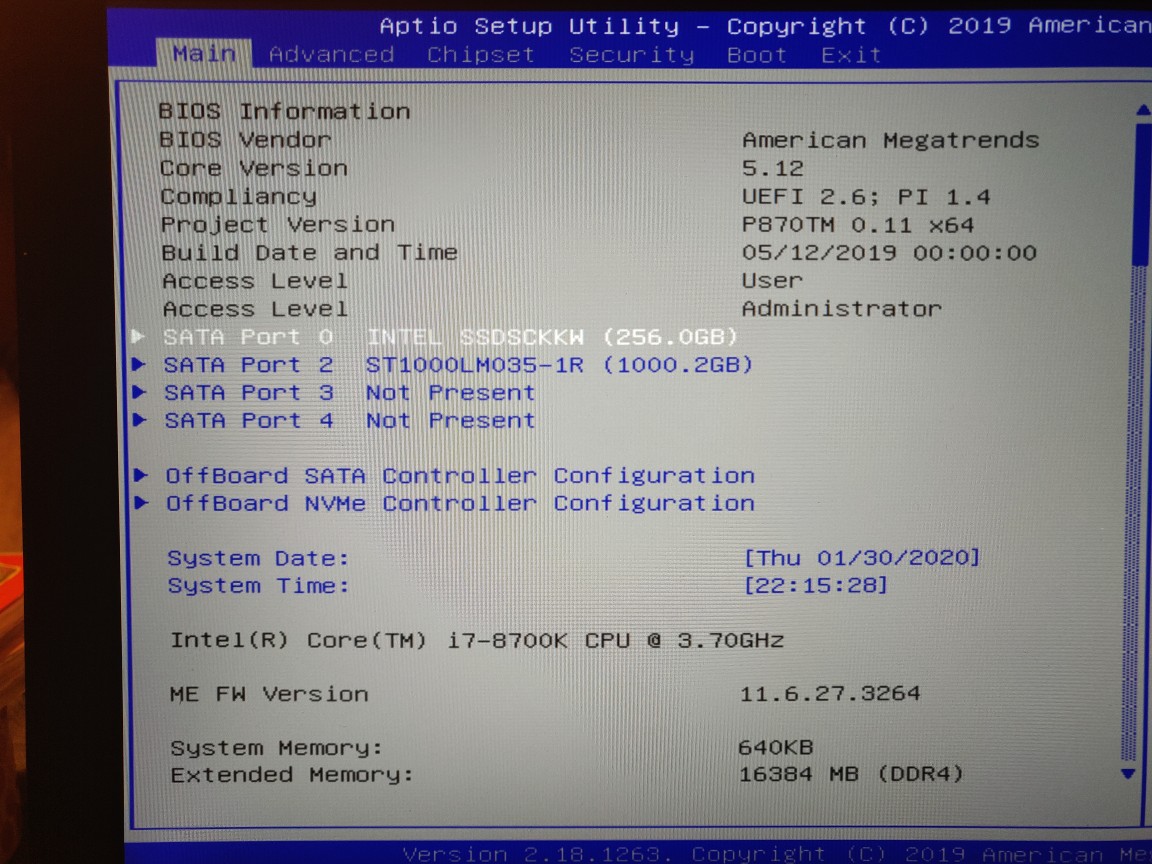This screenshot has height=864, width=1152.
Task: Select the System Date label
Action: [258, 558]
